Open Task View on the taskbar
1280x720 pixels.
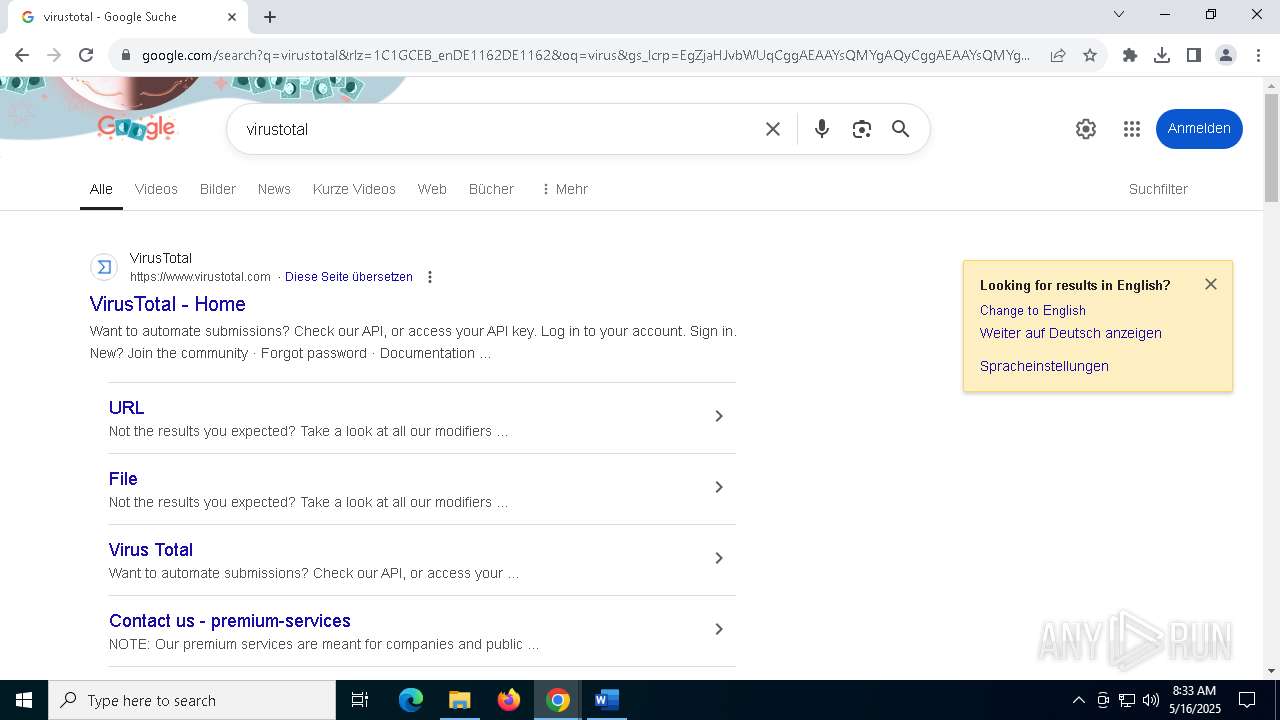[360, 700]
